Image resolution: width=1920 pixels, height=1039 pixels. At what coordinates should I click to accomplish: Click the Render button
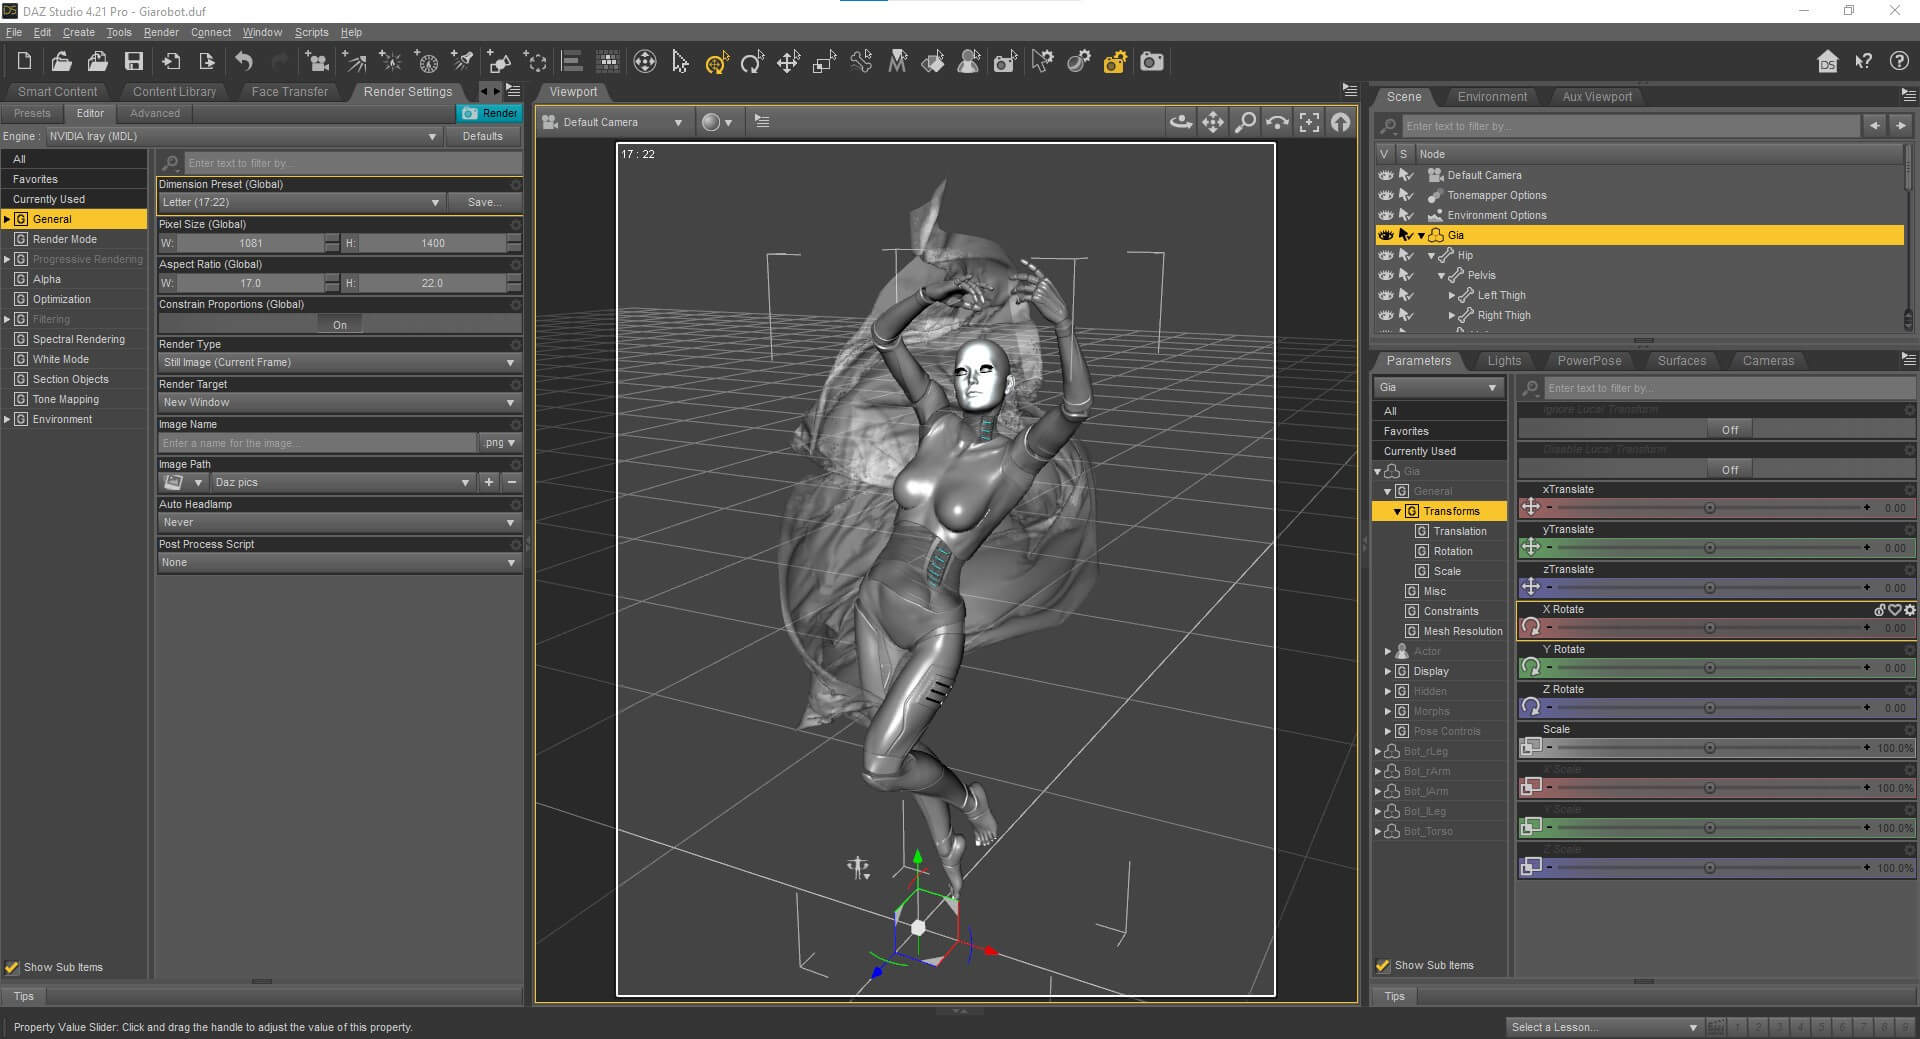point(490,113)
